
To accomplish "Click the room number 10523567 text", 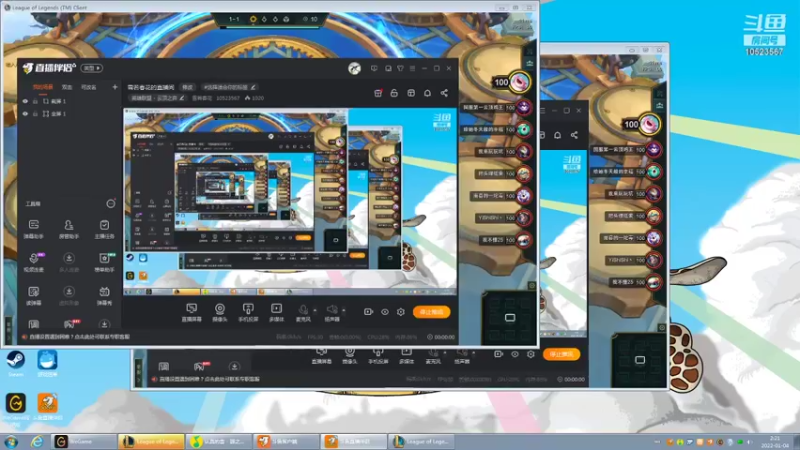I will (228, 98).
